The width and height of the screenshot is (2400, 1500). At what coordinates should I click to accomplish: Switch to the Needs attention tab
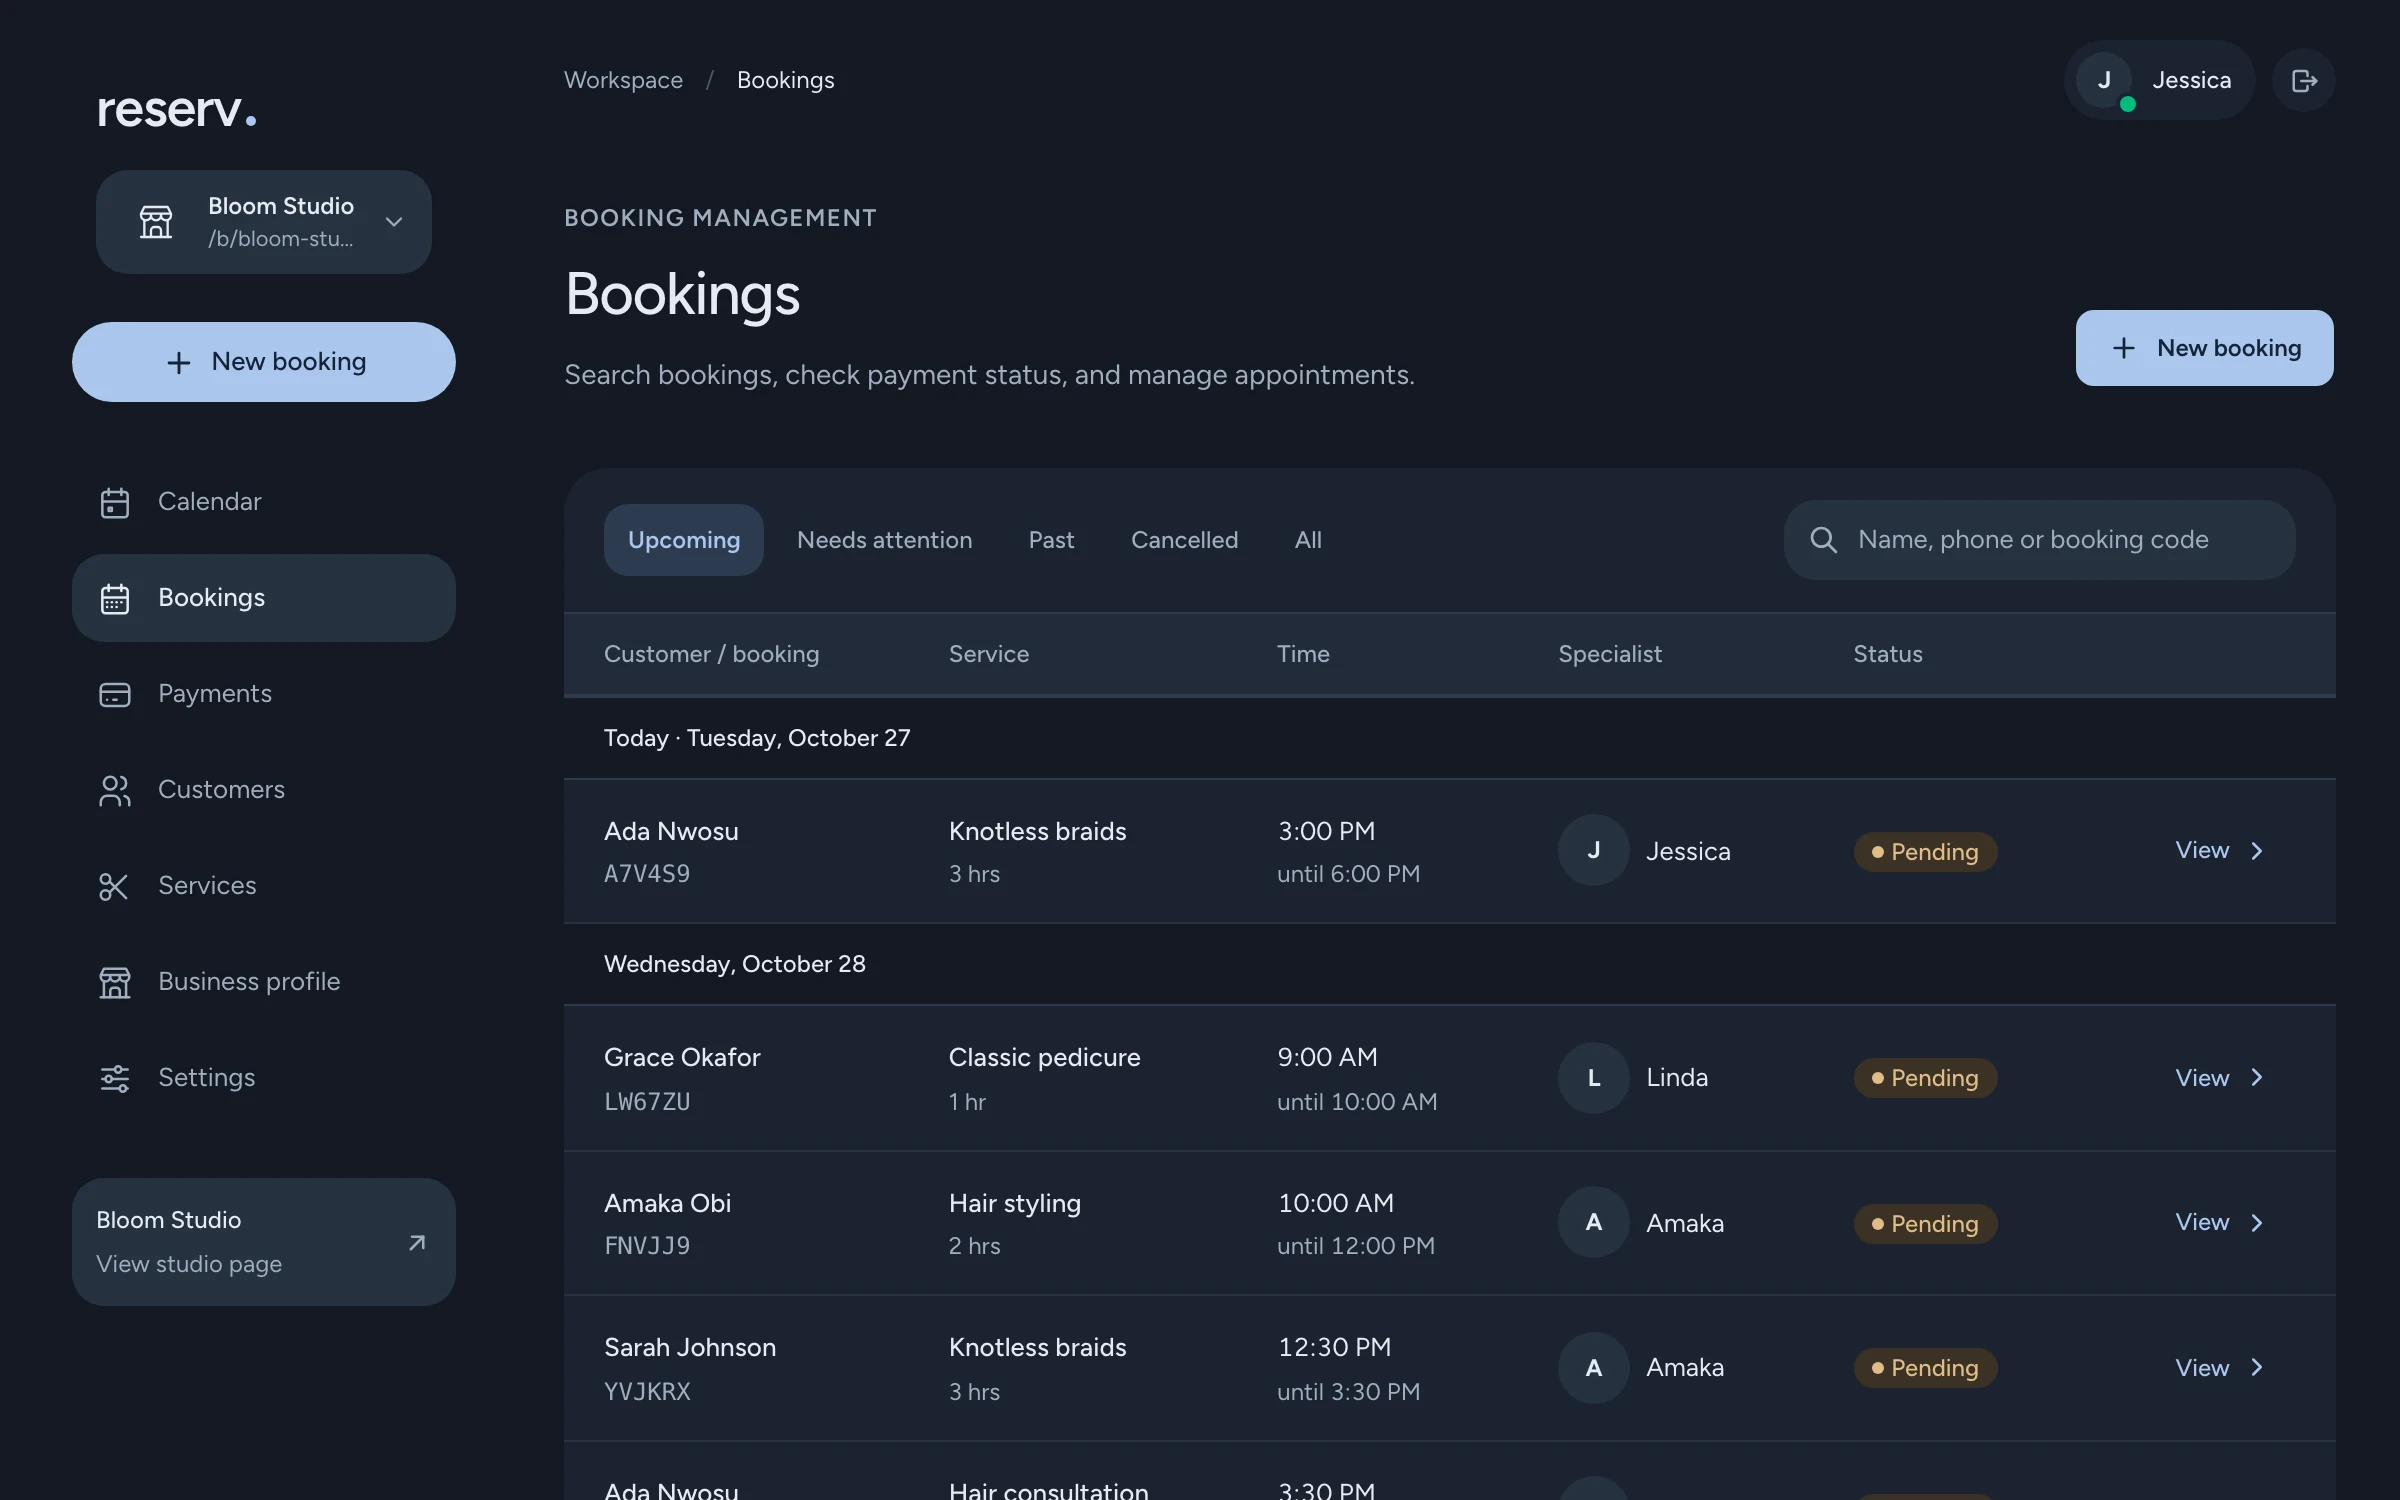(884, 540)
